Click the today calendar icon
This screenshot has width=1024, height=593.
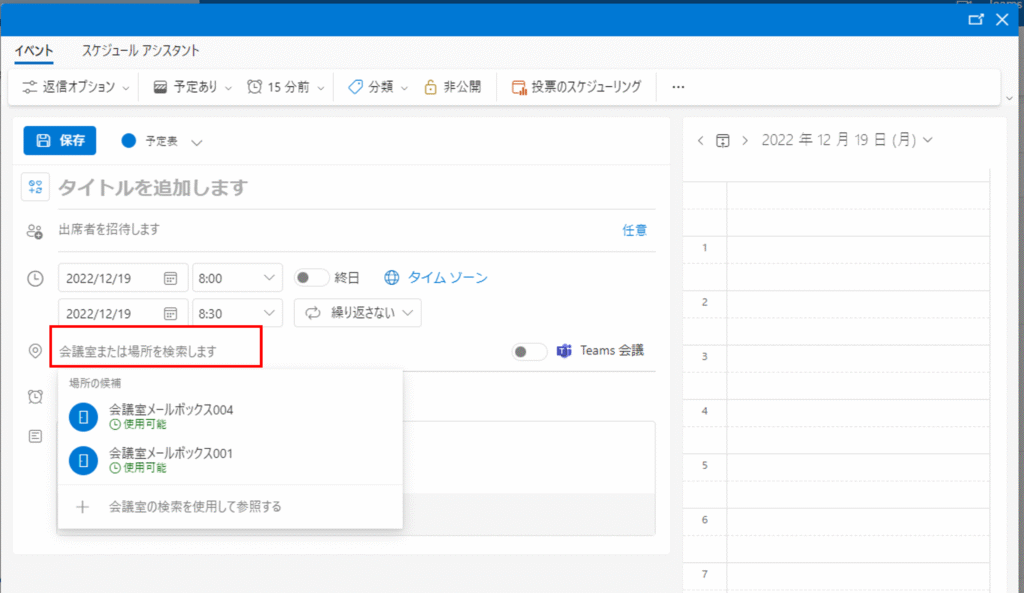coord(723,140)
